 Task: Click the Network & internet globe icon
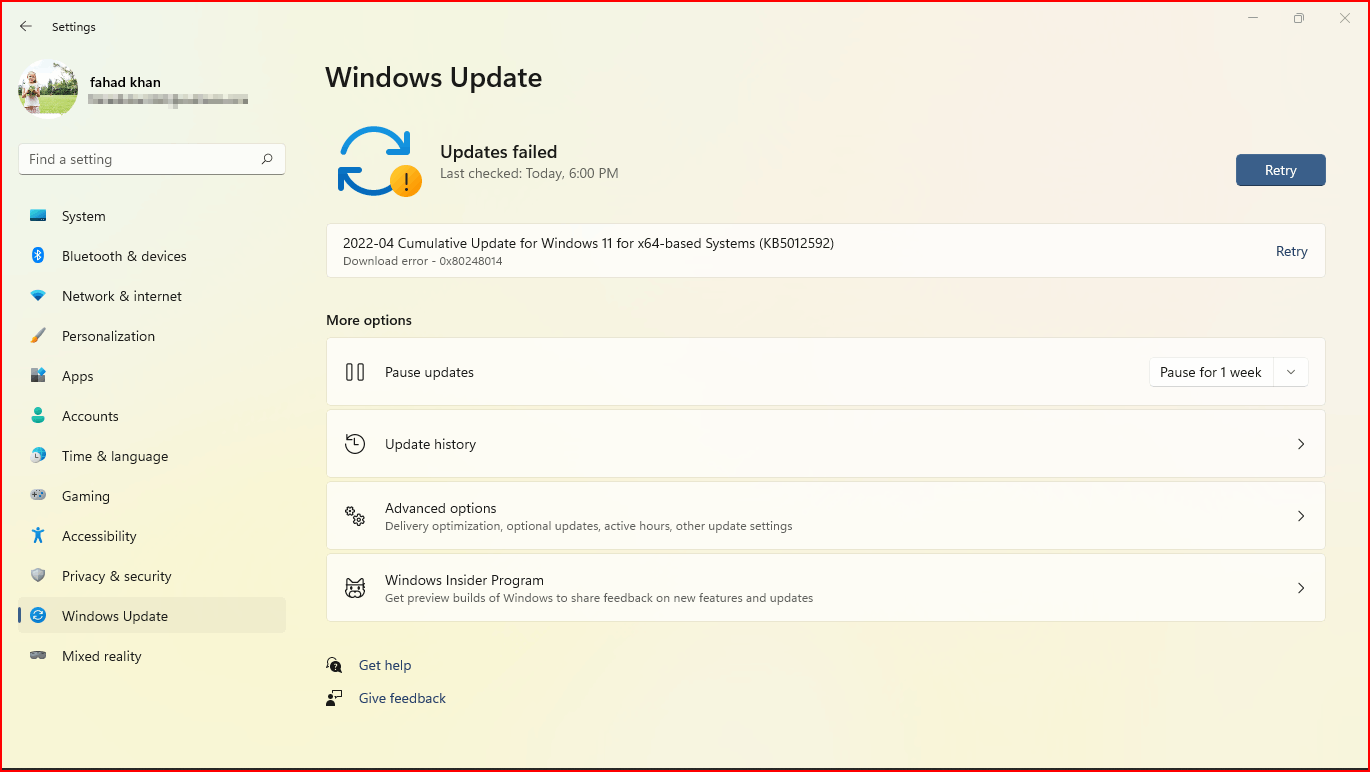point(40,296)
